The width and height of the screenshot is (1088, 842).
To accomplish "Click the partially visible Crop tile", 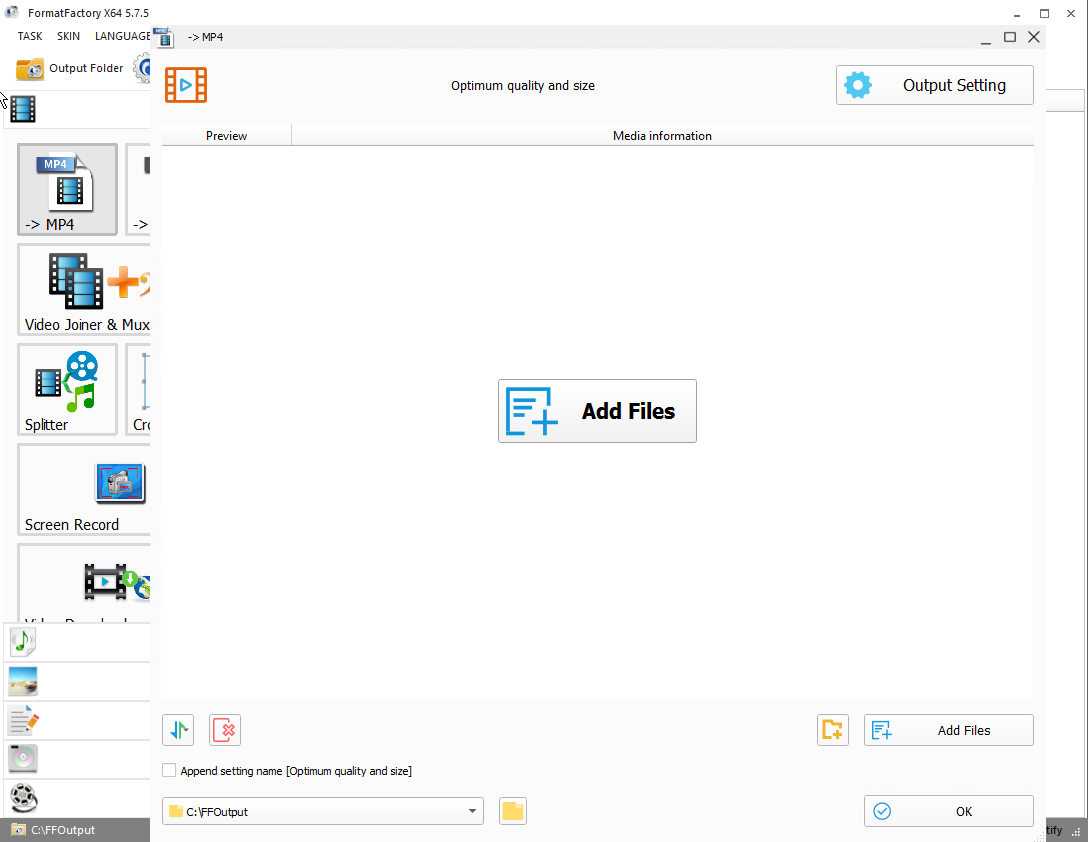I will pyautogui.click(x=138, y=389).
